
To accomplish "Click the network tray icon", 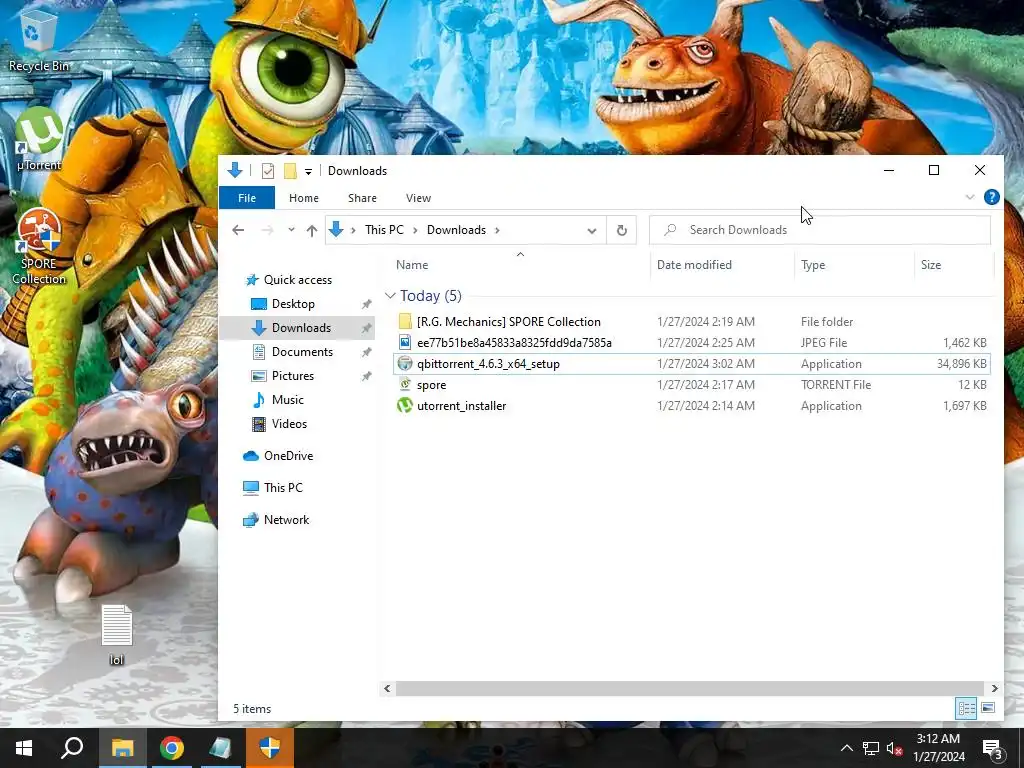I will pos(871,748).
